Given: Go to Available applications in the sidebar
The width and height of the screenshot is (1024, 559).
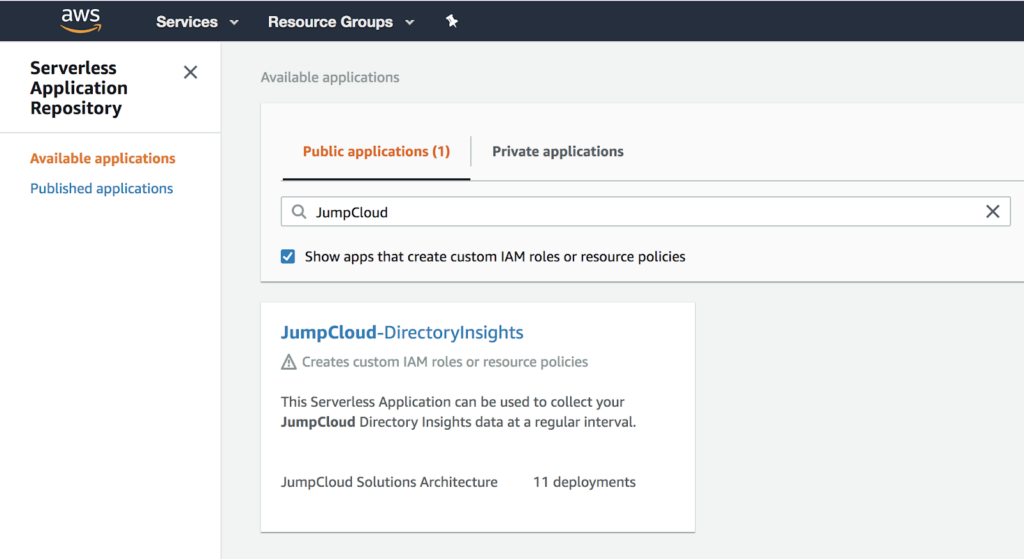Looking at the screenshot, I should [x=102, y=158].
